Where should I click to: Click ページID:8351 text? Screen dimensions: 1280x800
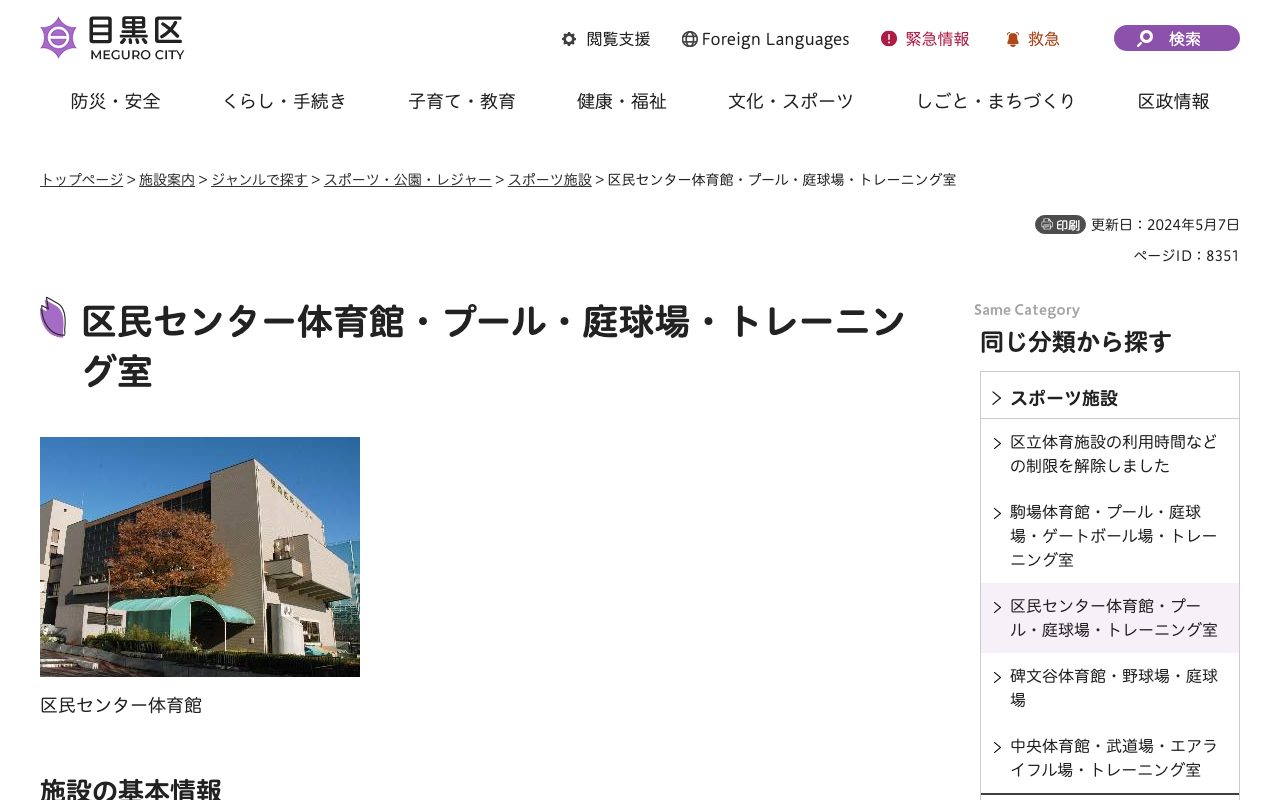point(1186,256)
